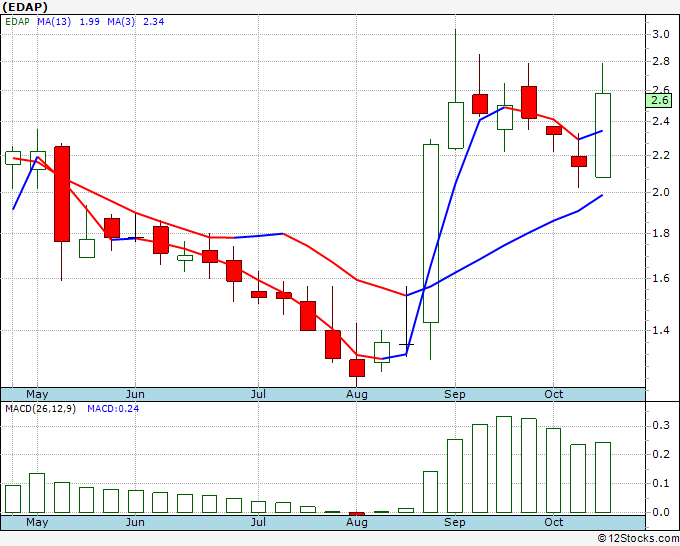680x546 pixels.
Task: Click the MA(13) legend label
Action: pos(54,21)
